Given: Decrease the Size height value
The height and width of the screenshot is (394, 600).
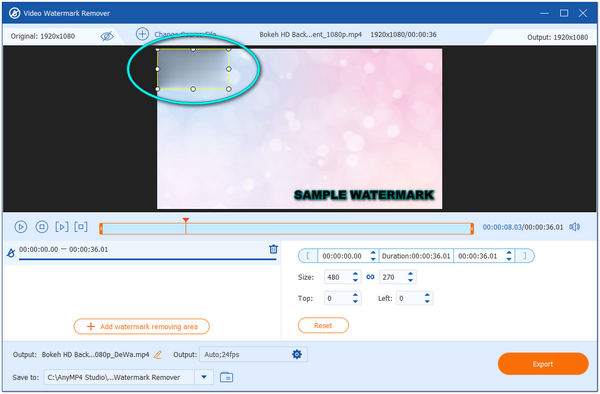Looking at the screenshot, I should [411, 280].
